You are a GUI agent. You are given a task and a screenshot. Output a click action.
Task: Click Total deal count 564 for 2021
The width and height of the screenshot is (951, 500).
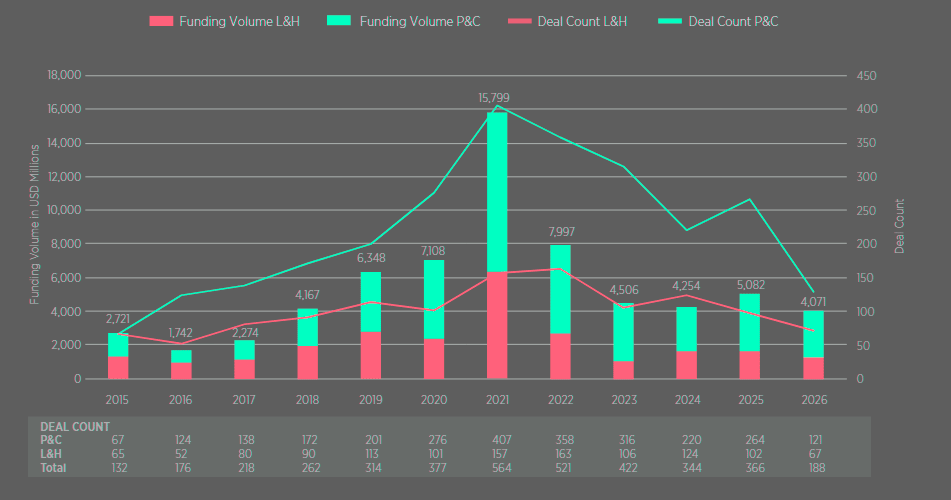click(x=502, y=468)
